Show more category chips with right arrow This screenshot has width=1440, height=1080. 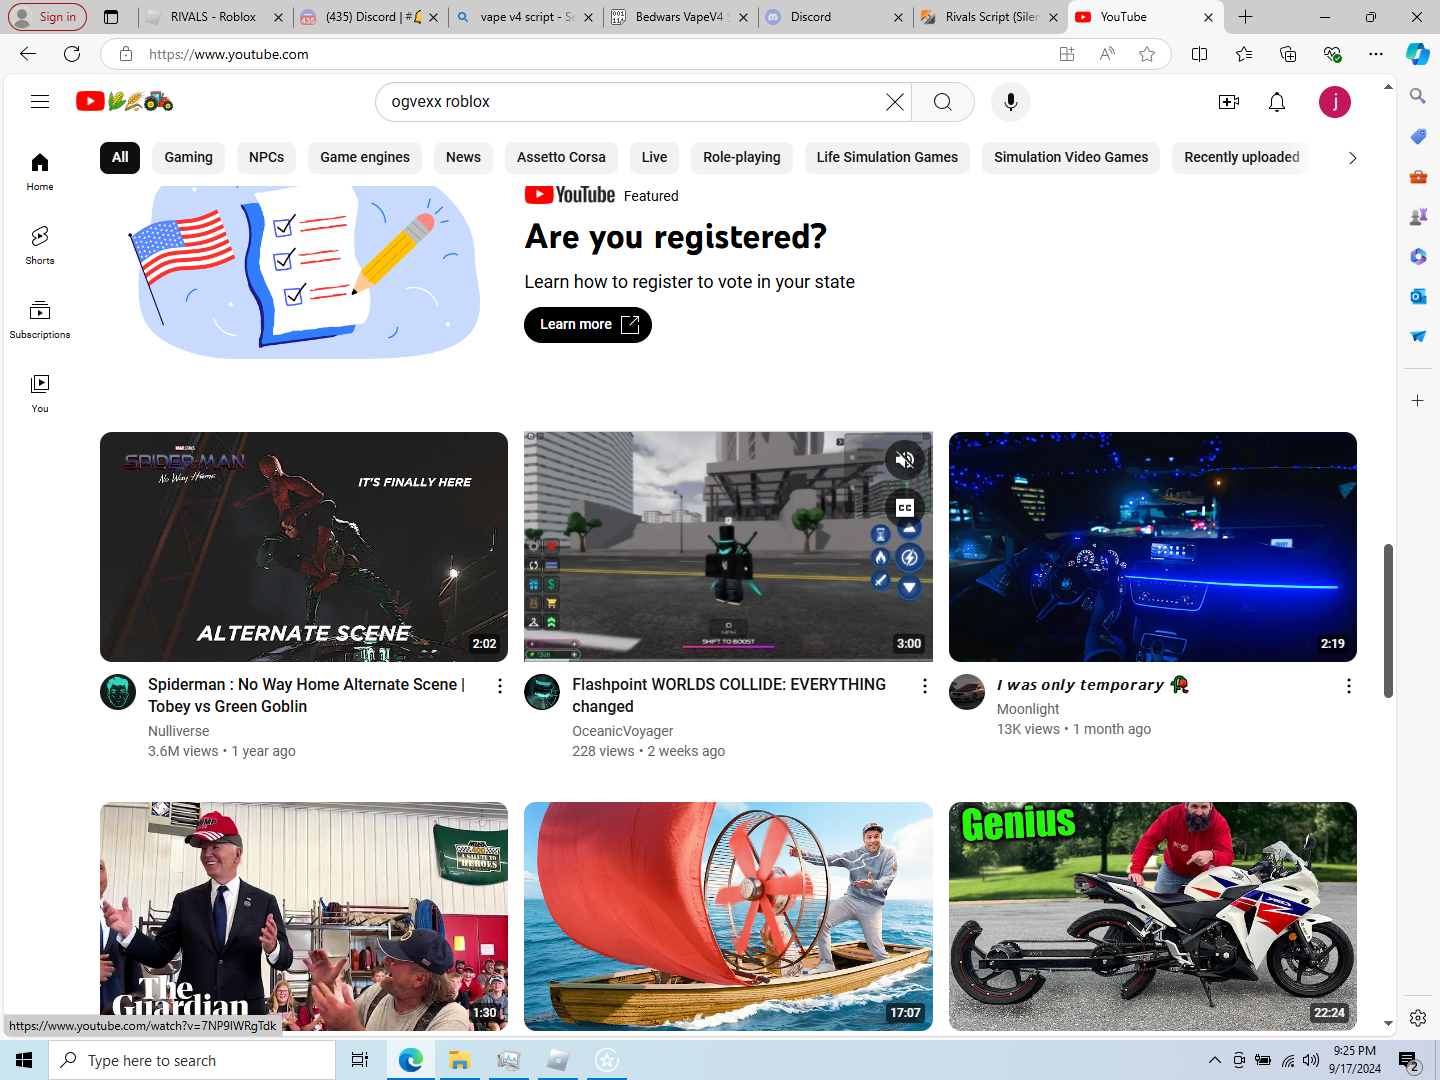click(1352, 158)
